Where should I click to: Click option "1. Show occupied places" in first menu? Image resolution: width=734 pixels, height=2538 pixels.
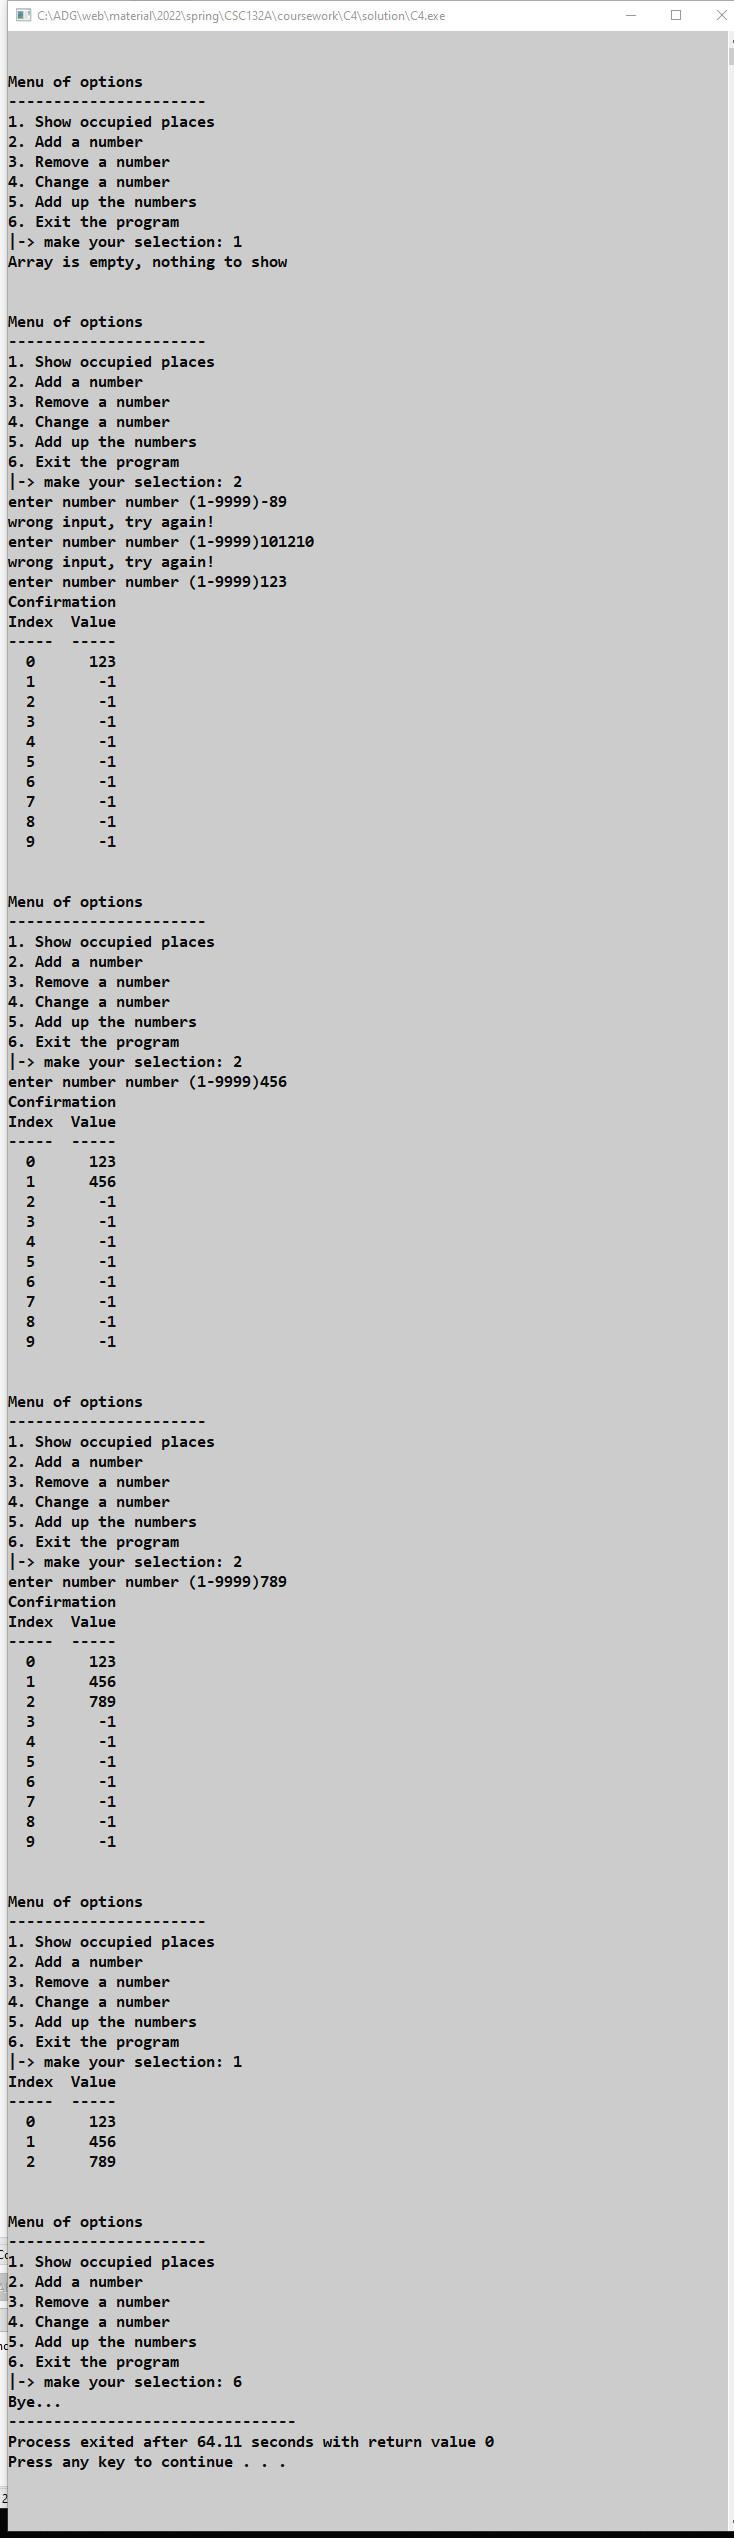110,121
